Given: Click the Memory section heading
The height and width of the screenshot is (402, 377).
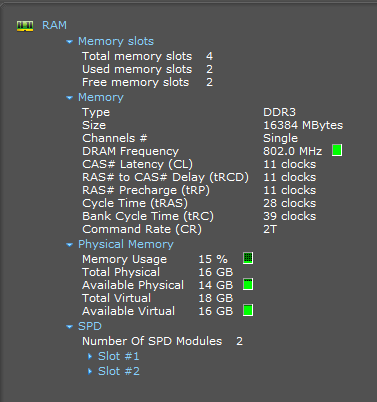Looking at the screenshot, I should 101,97.
